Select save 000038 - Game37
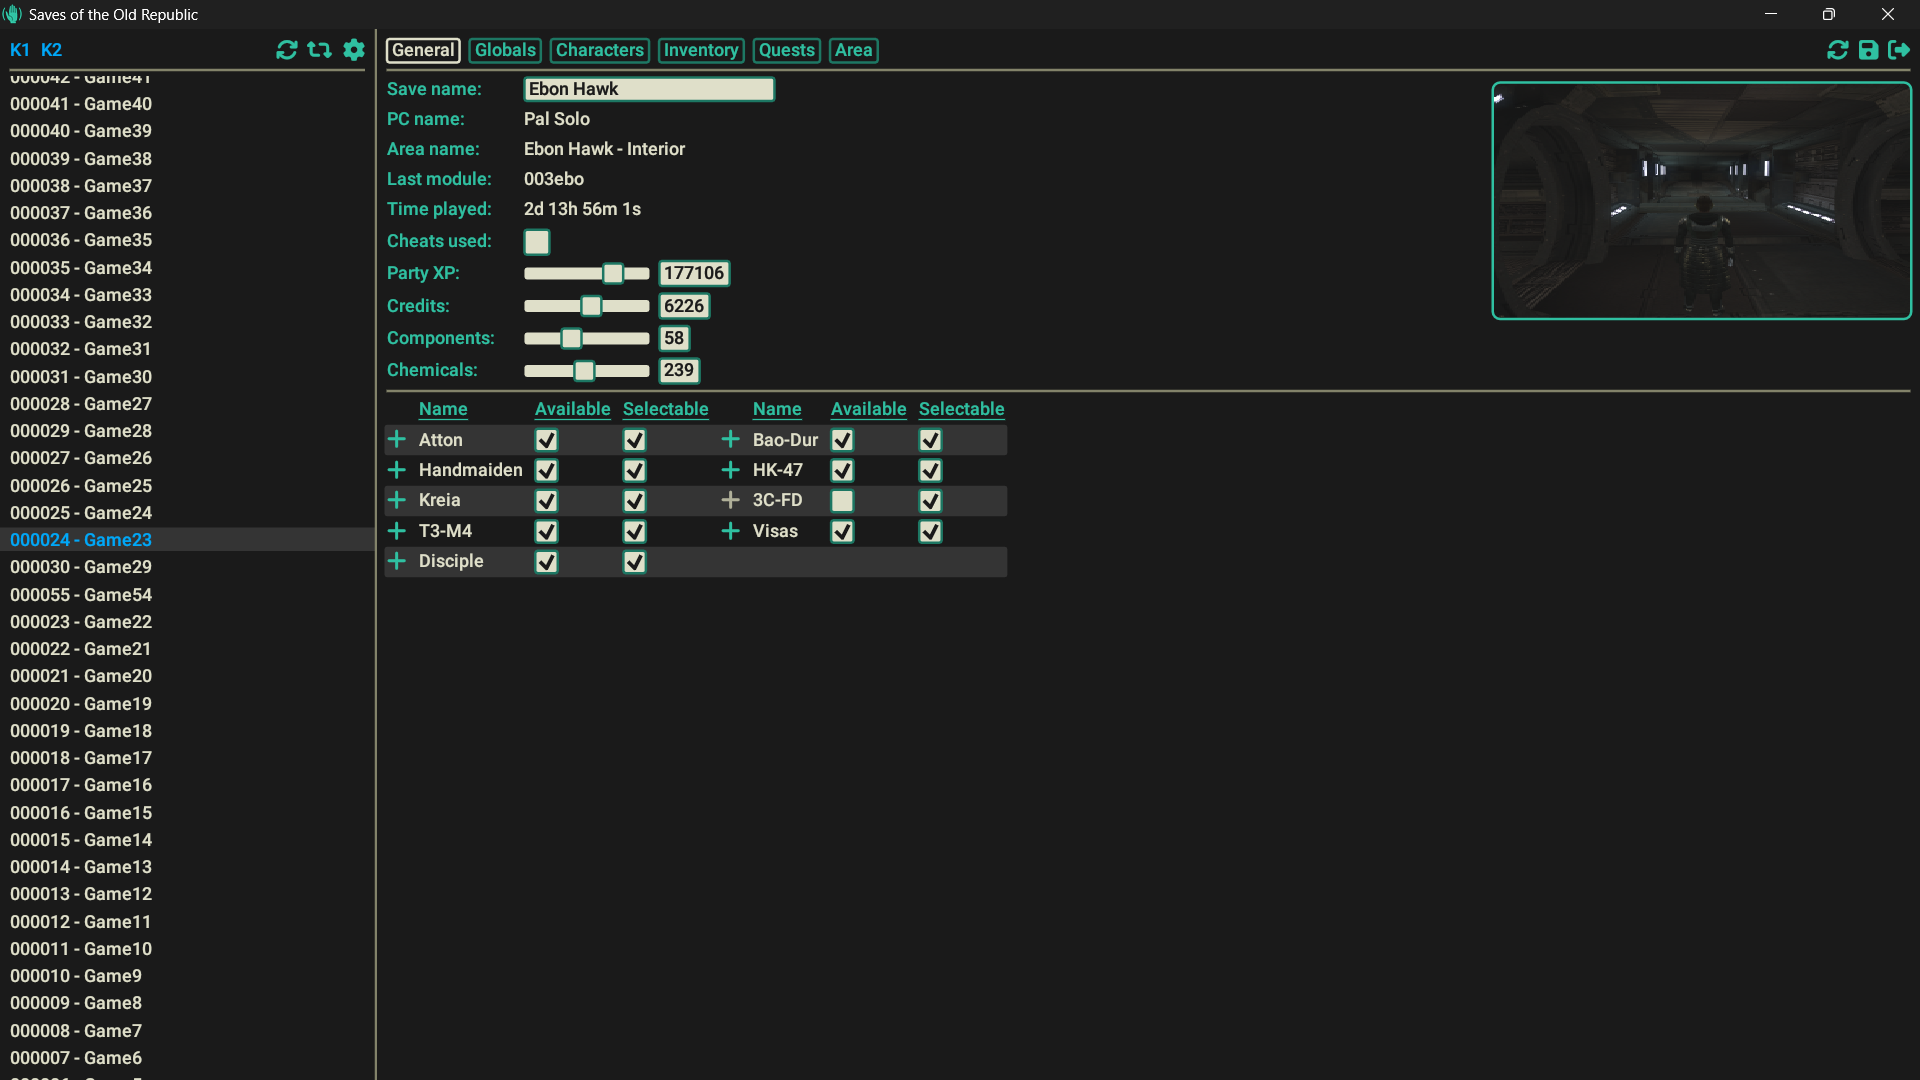This screenshot has height=1080, width=1920. coord(81,186)
